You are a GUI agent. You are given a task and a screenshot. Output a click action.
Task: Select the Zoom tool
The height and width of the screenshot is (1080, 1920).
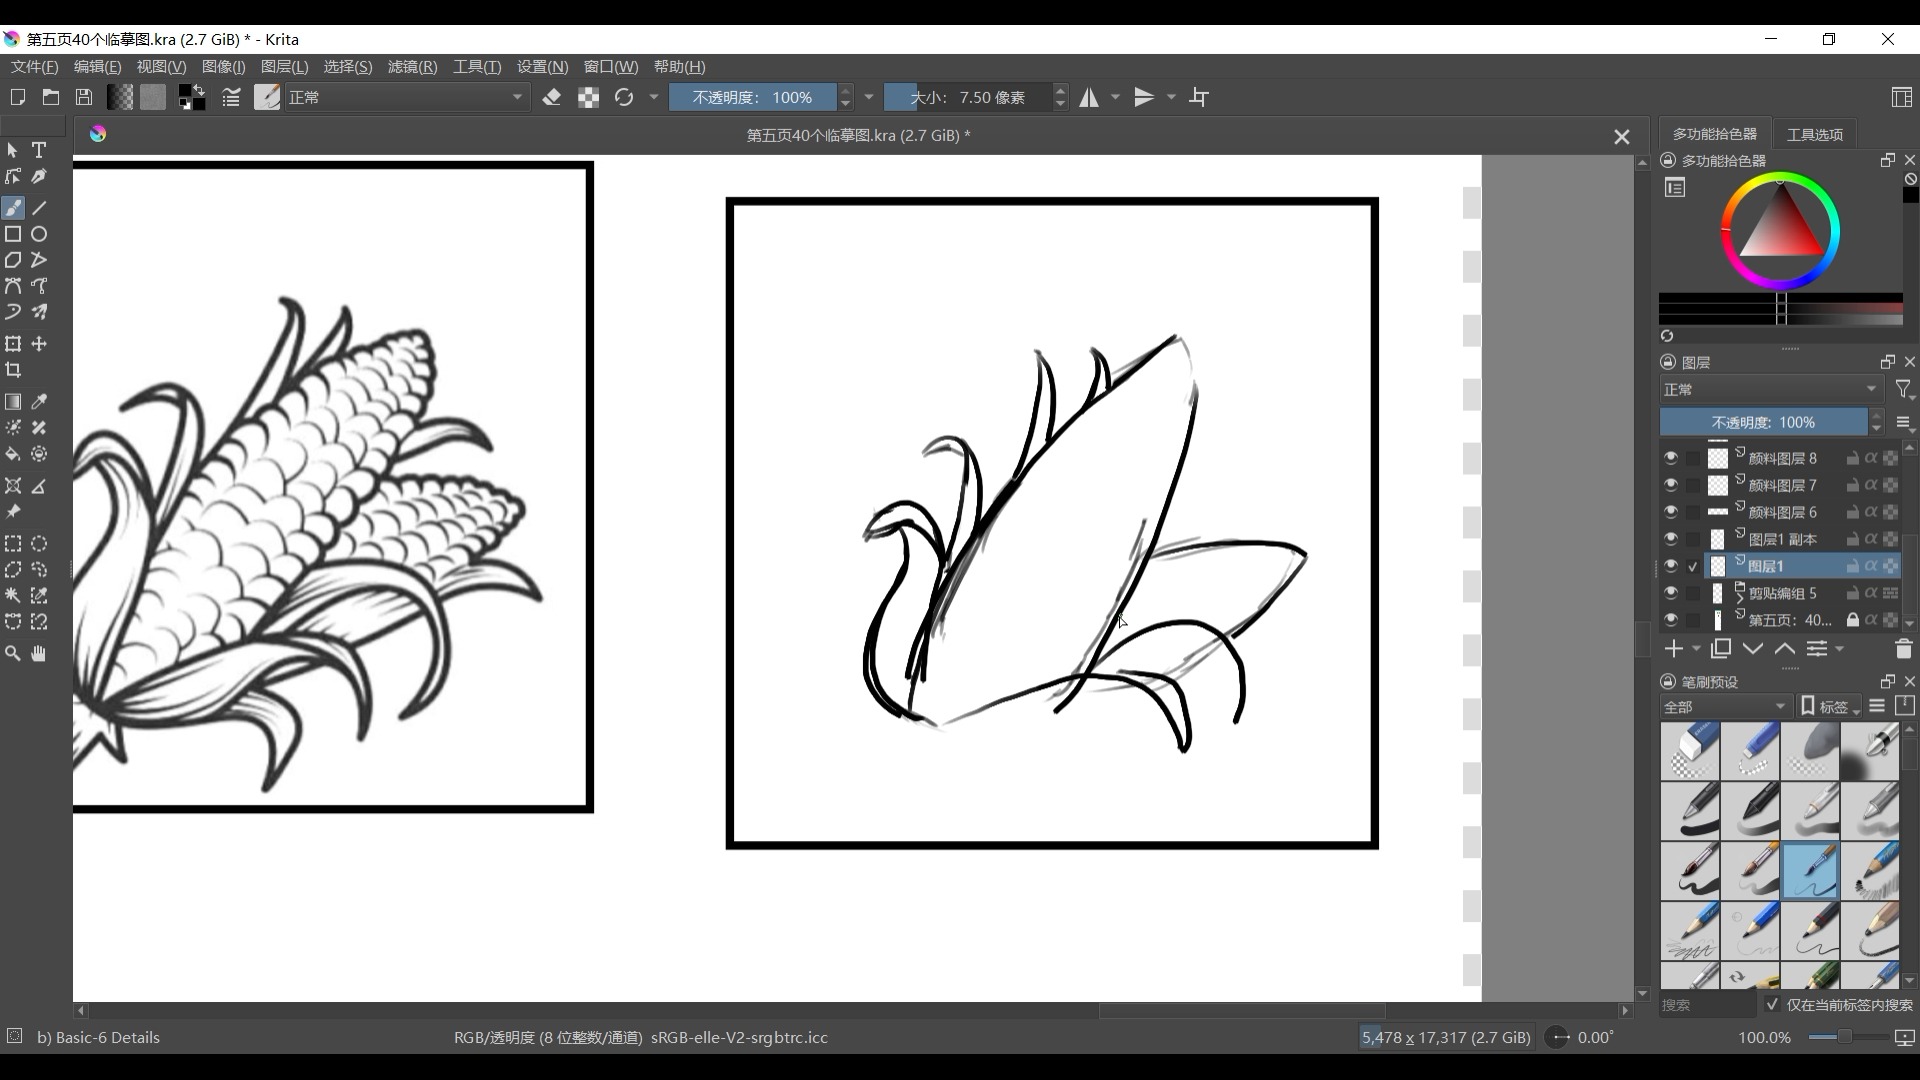13,654
